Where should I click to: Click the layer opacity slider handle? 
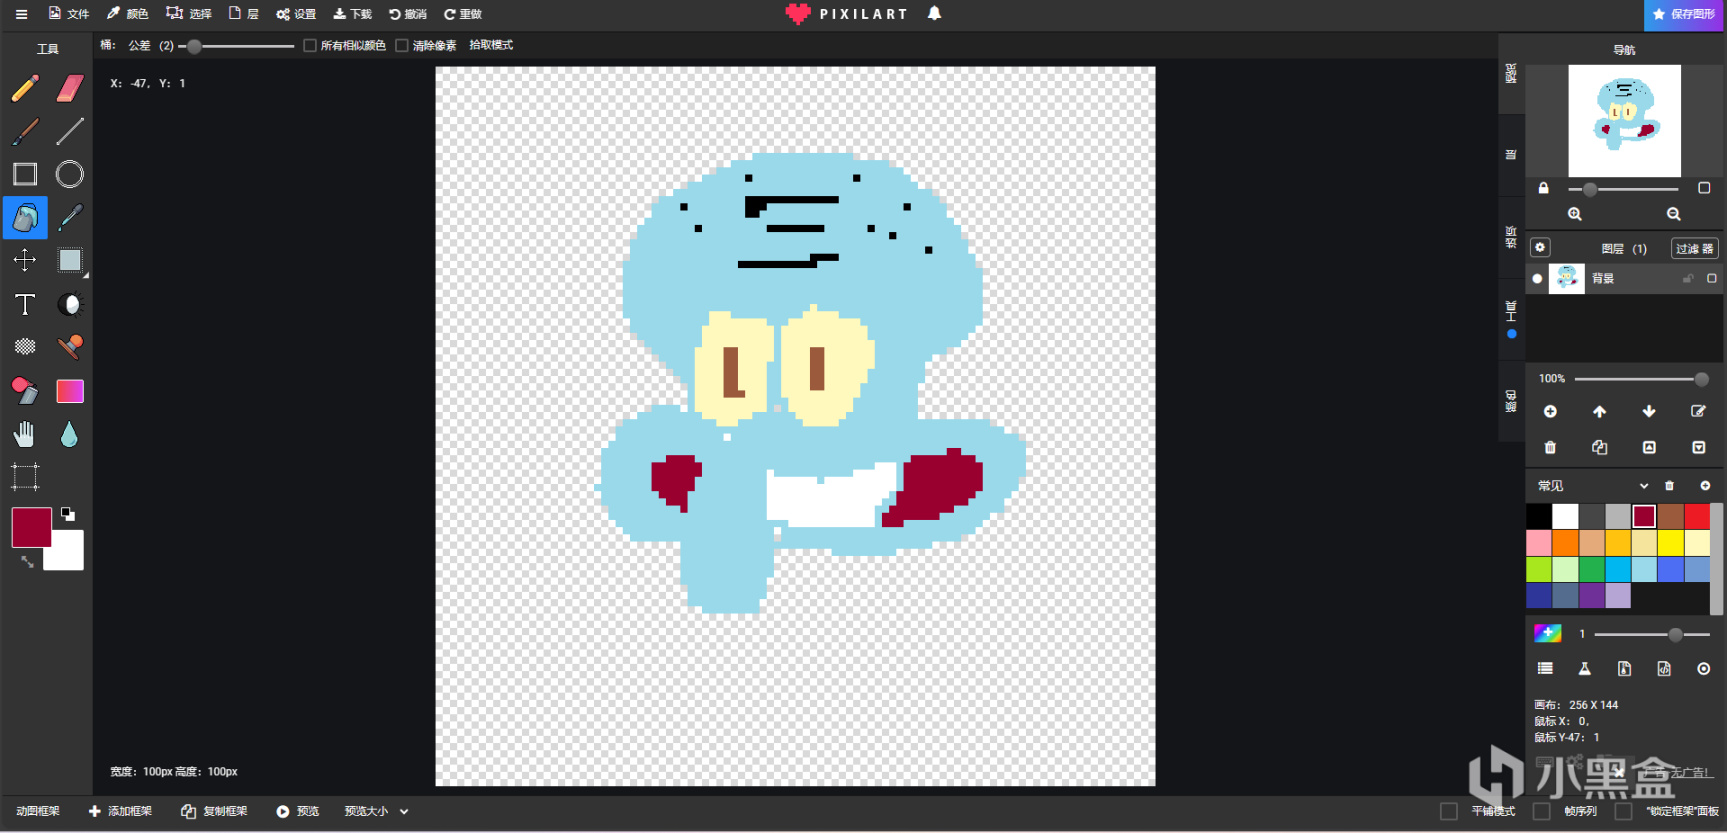(1701, 379)
